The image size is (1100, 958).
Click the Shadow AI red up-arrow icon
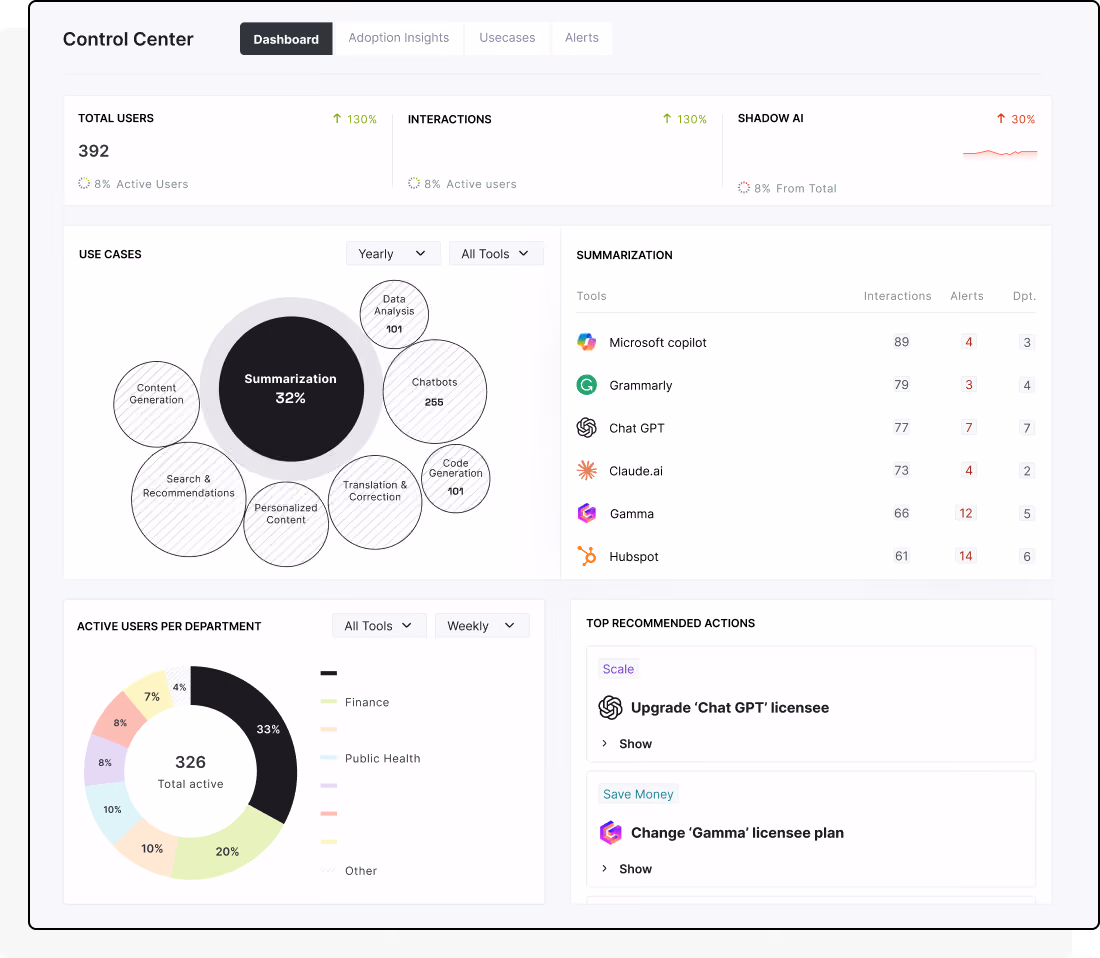coord(1001,119)
